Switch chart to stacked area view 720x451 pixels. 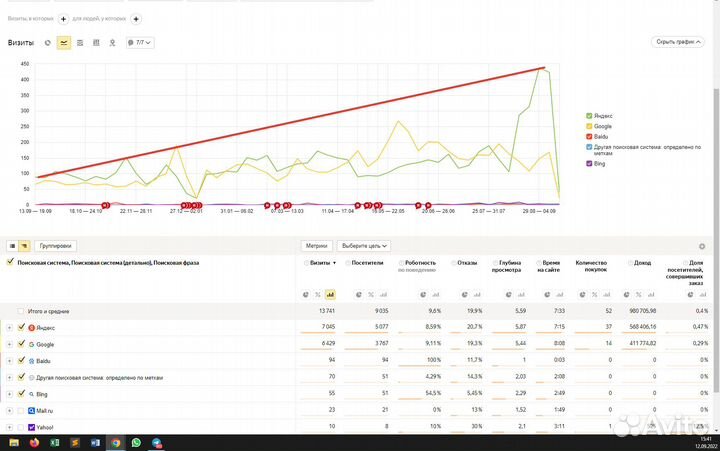tap(80, 43)
